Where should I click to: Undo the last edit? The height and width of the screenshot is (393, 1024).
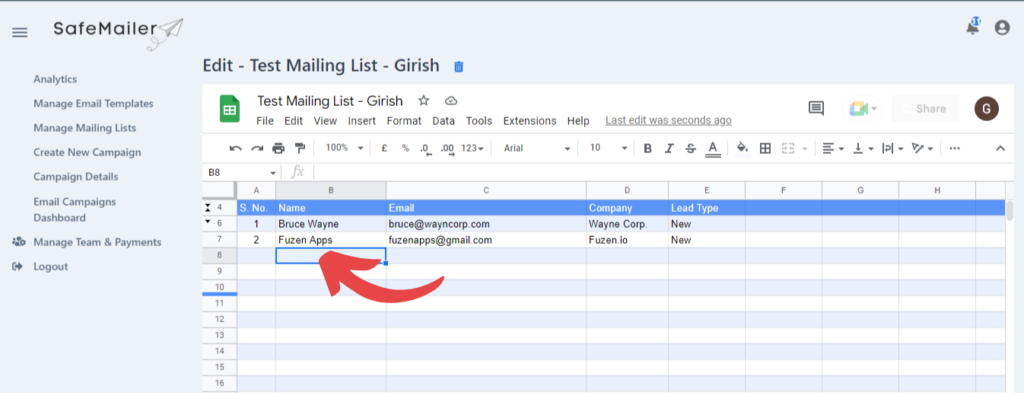tap(236, 148)
